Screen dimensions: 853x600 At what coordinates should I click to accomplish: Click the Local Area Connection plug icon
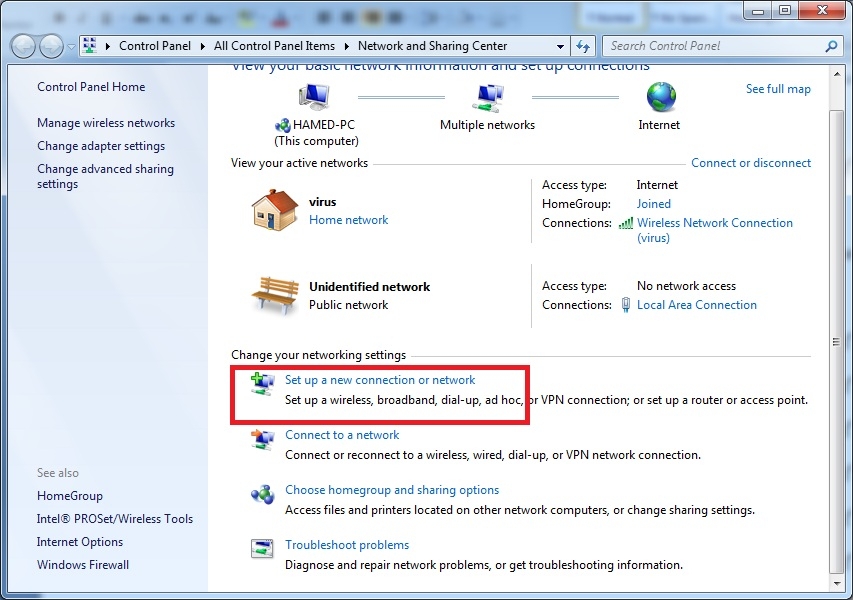point(626,305)
